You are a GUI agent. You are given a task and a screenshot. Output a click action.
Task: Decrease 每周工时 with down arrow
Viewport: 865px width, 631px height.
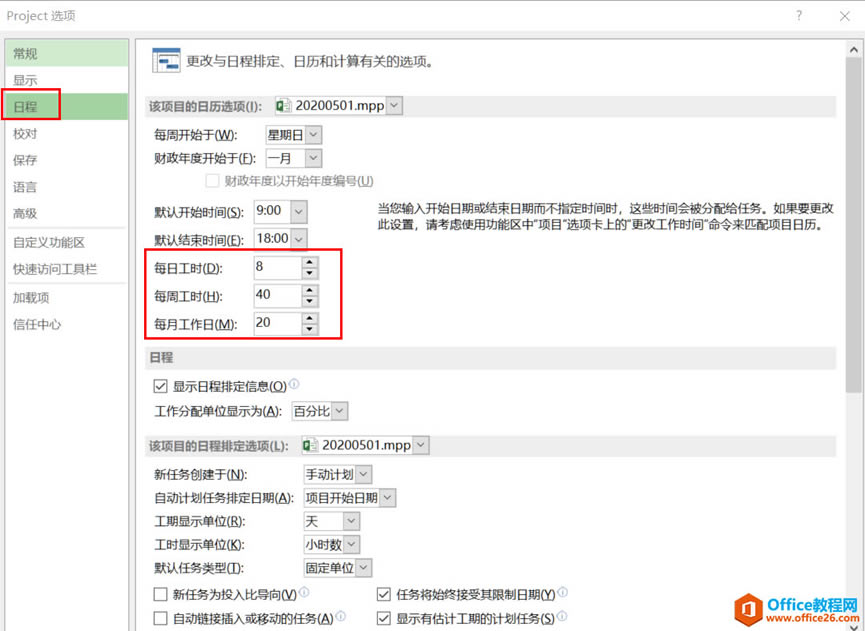click(310, 301)
